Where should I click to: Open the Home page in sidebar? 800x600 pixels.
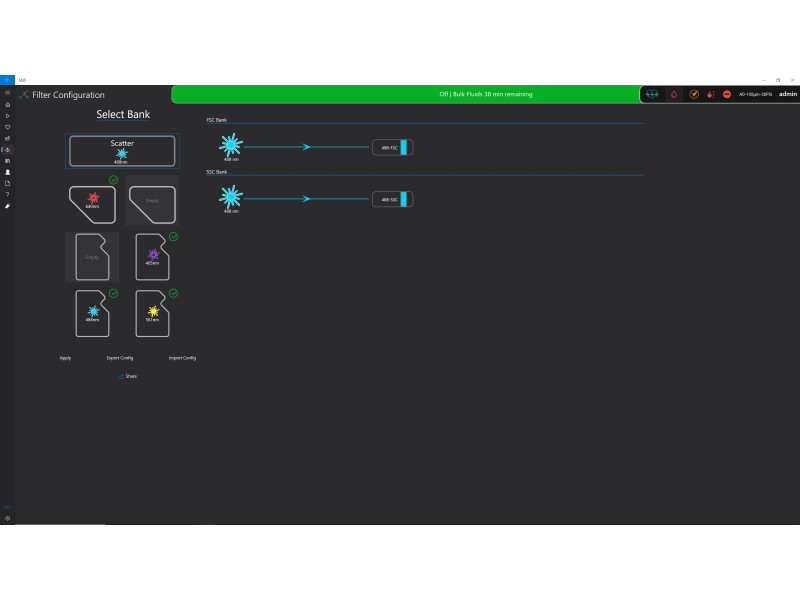pyautogui.click(x=8, y=104)
